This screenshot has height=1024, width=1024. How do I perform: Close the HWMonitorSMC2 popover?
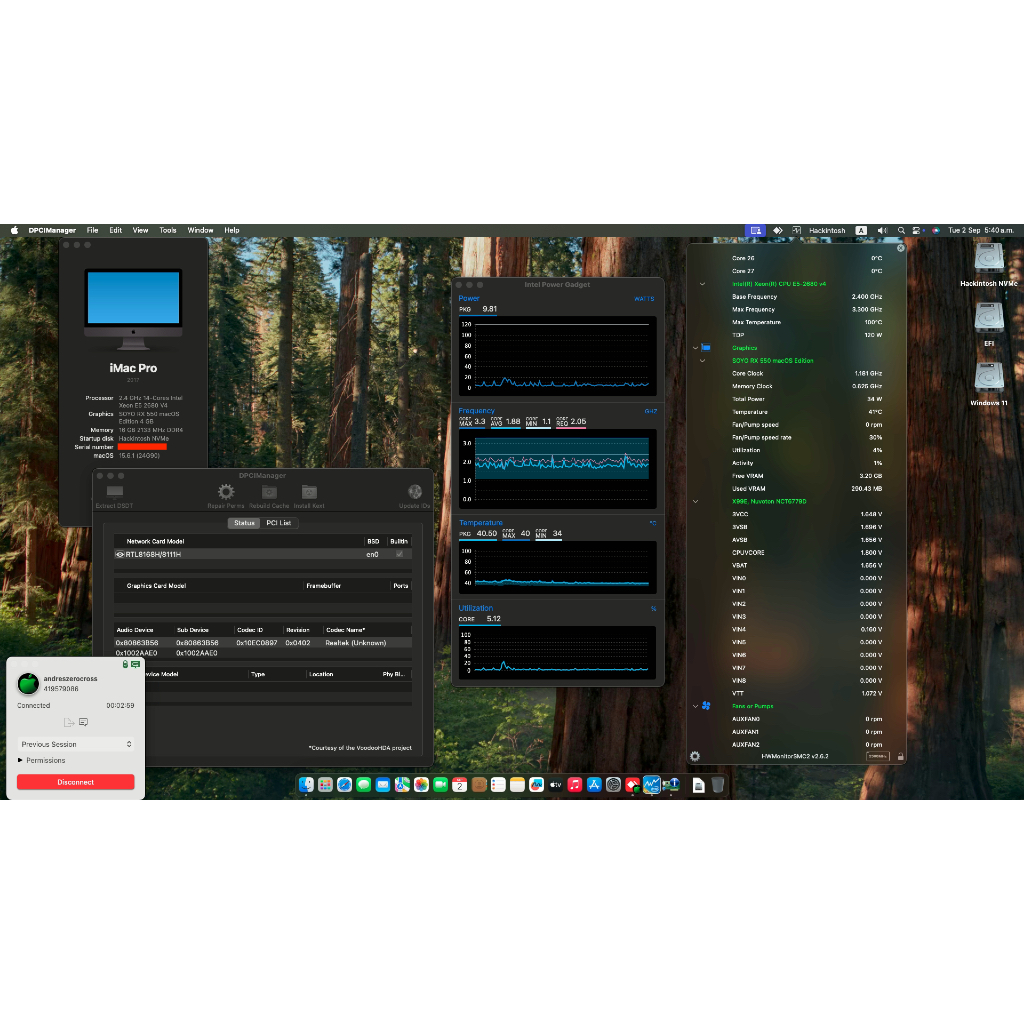coord(900,247)
